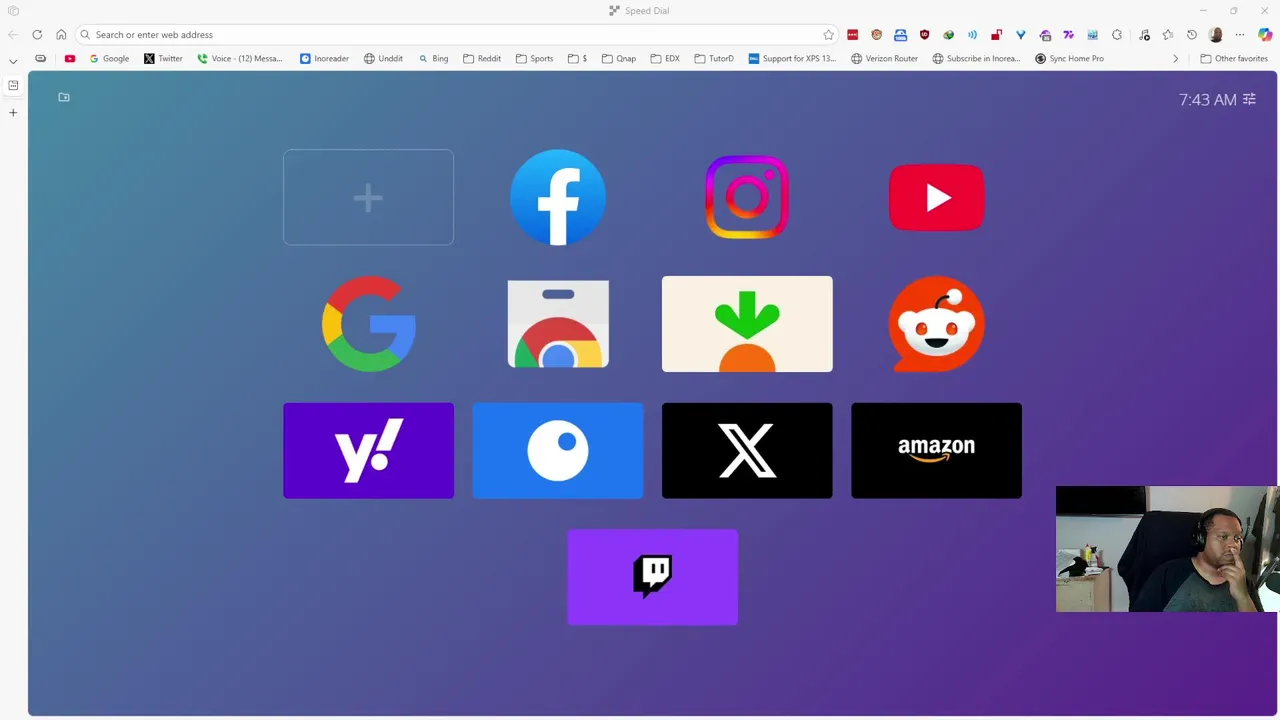
Task: Open the monkey face extension icon
Action: 876,35
